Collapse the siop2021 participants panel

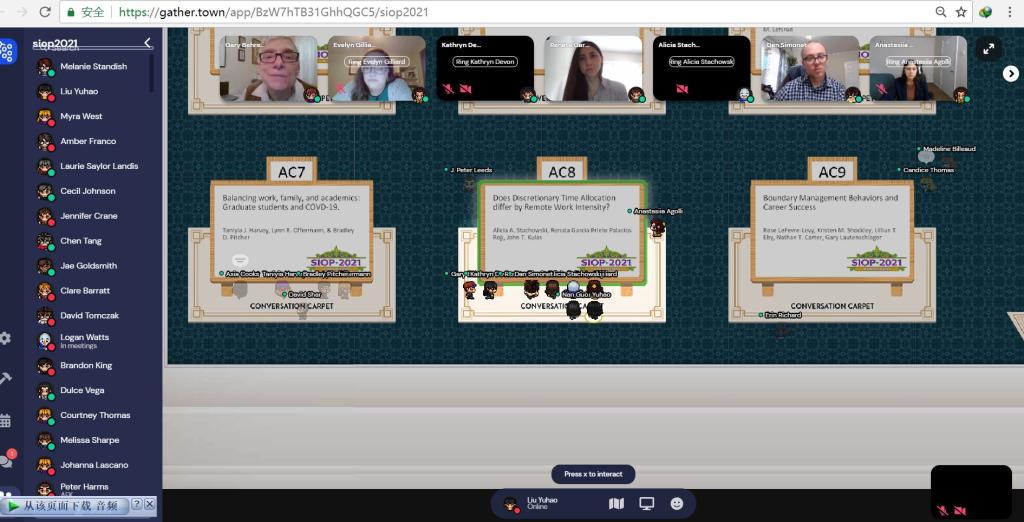pyautogui.click(x=148, y=43)
